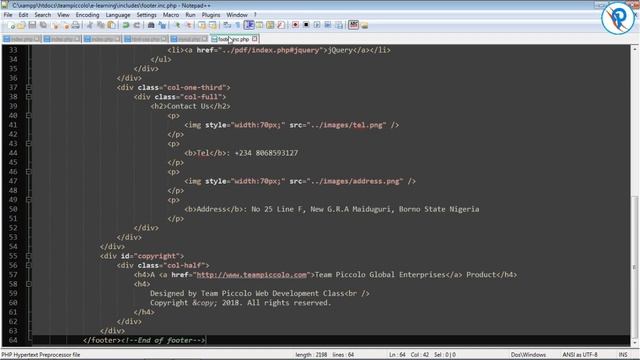Click the http://www.teampiccolo.com link in code
Screen dimensions: 640x360
pyautogui.click(x=251, y=275)
